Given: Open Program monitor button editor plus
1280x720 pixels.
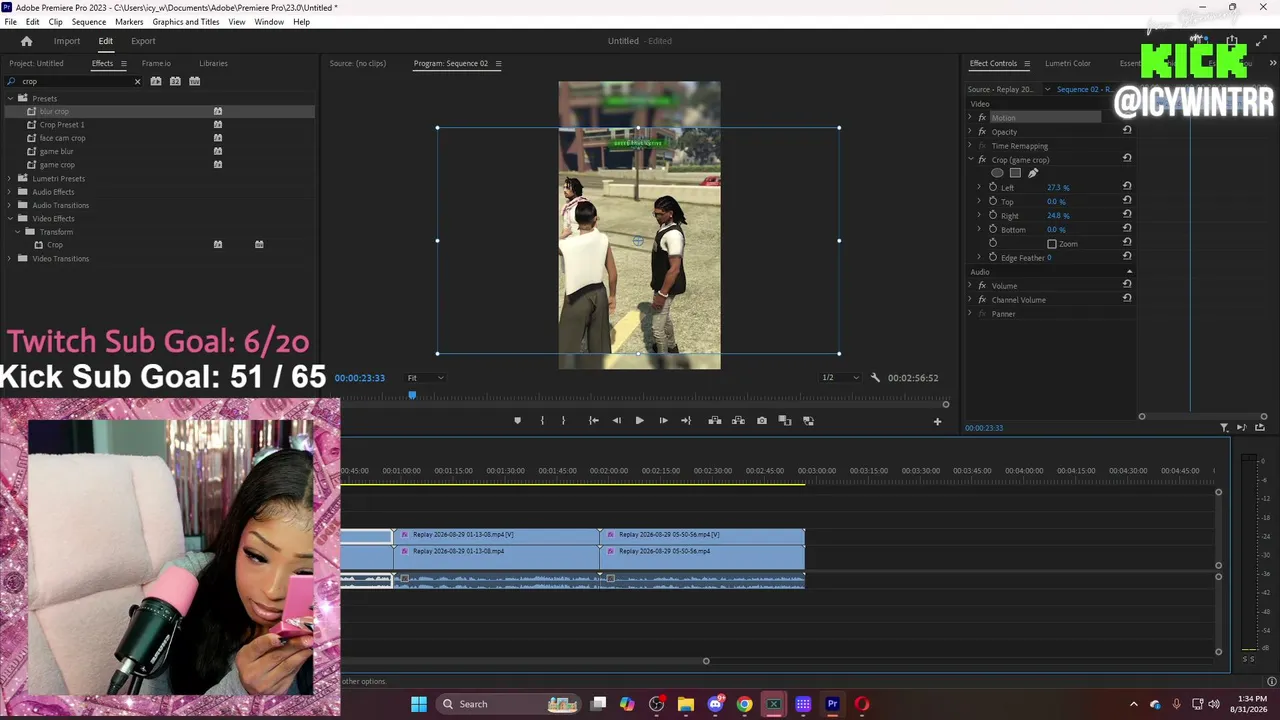Looking at the screenshot, I should pos(937,422).
